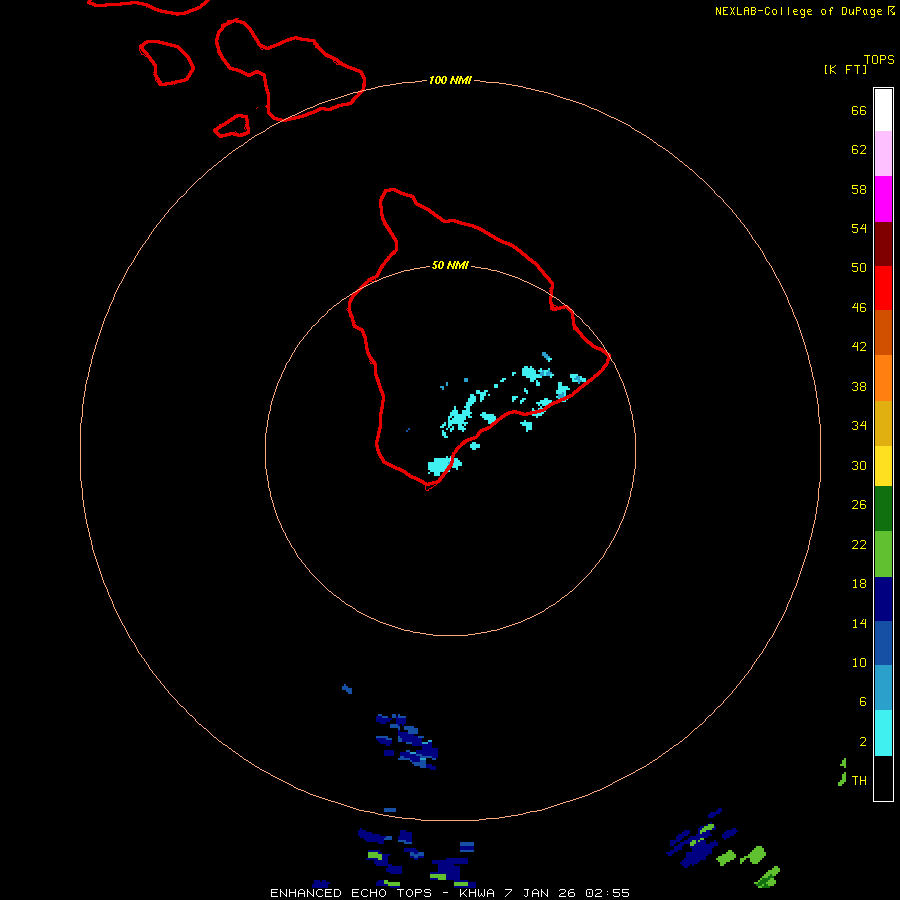
Task: Click the yellow legend swatch
Action: (883, 466)
